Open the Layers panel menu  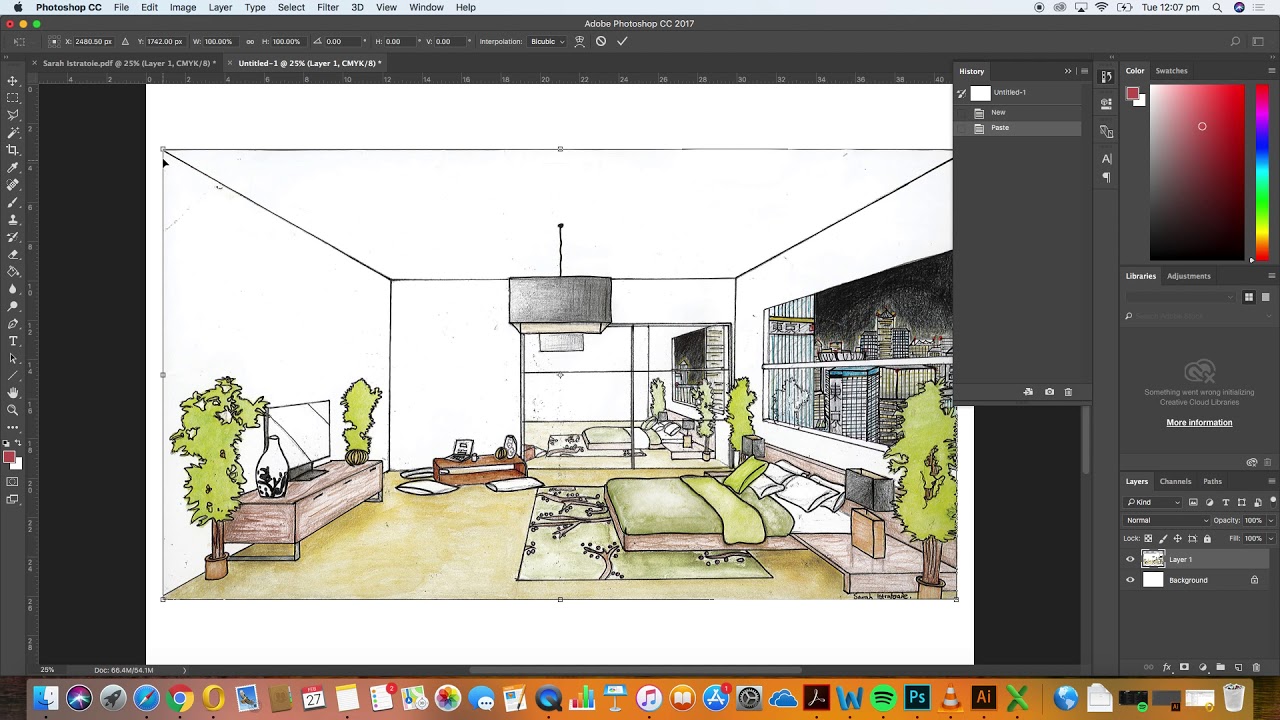coord(1271,481)
